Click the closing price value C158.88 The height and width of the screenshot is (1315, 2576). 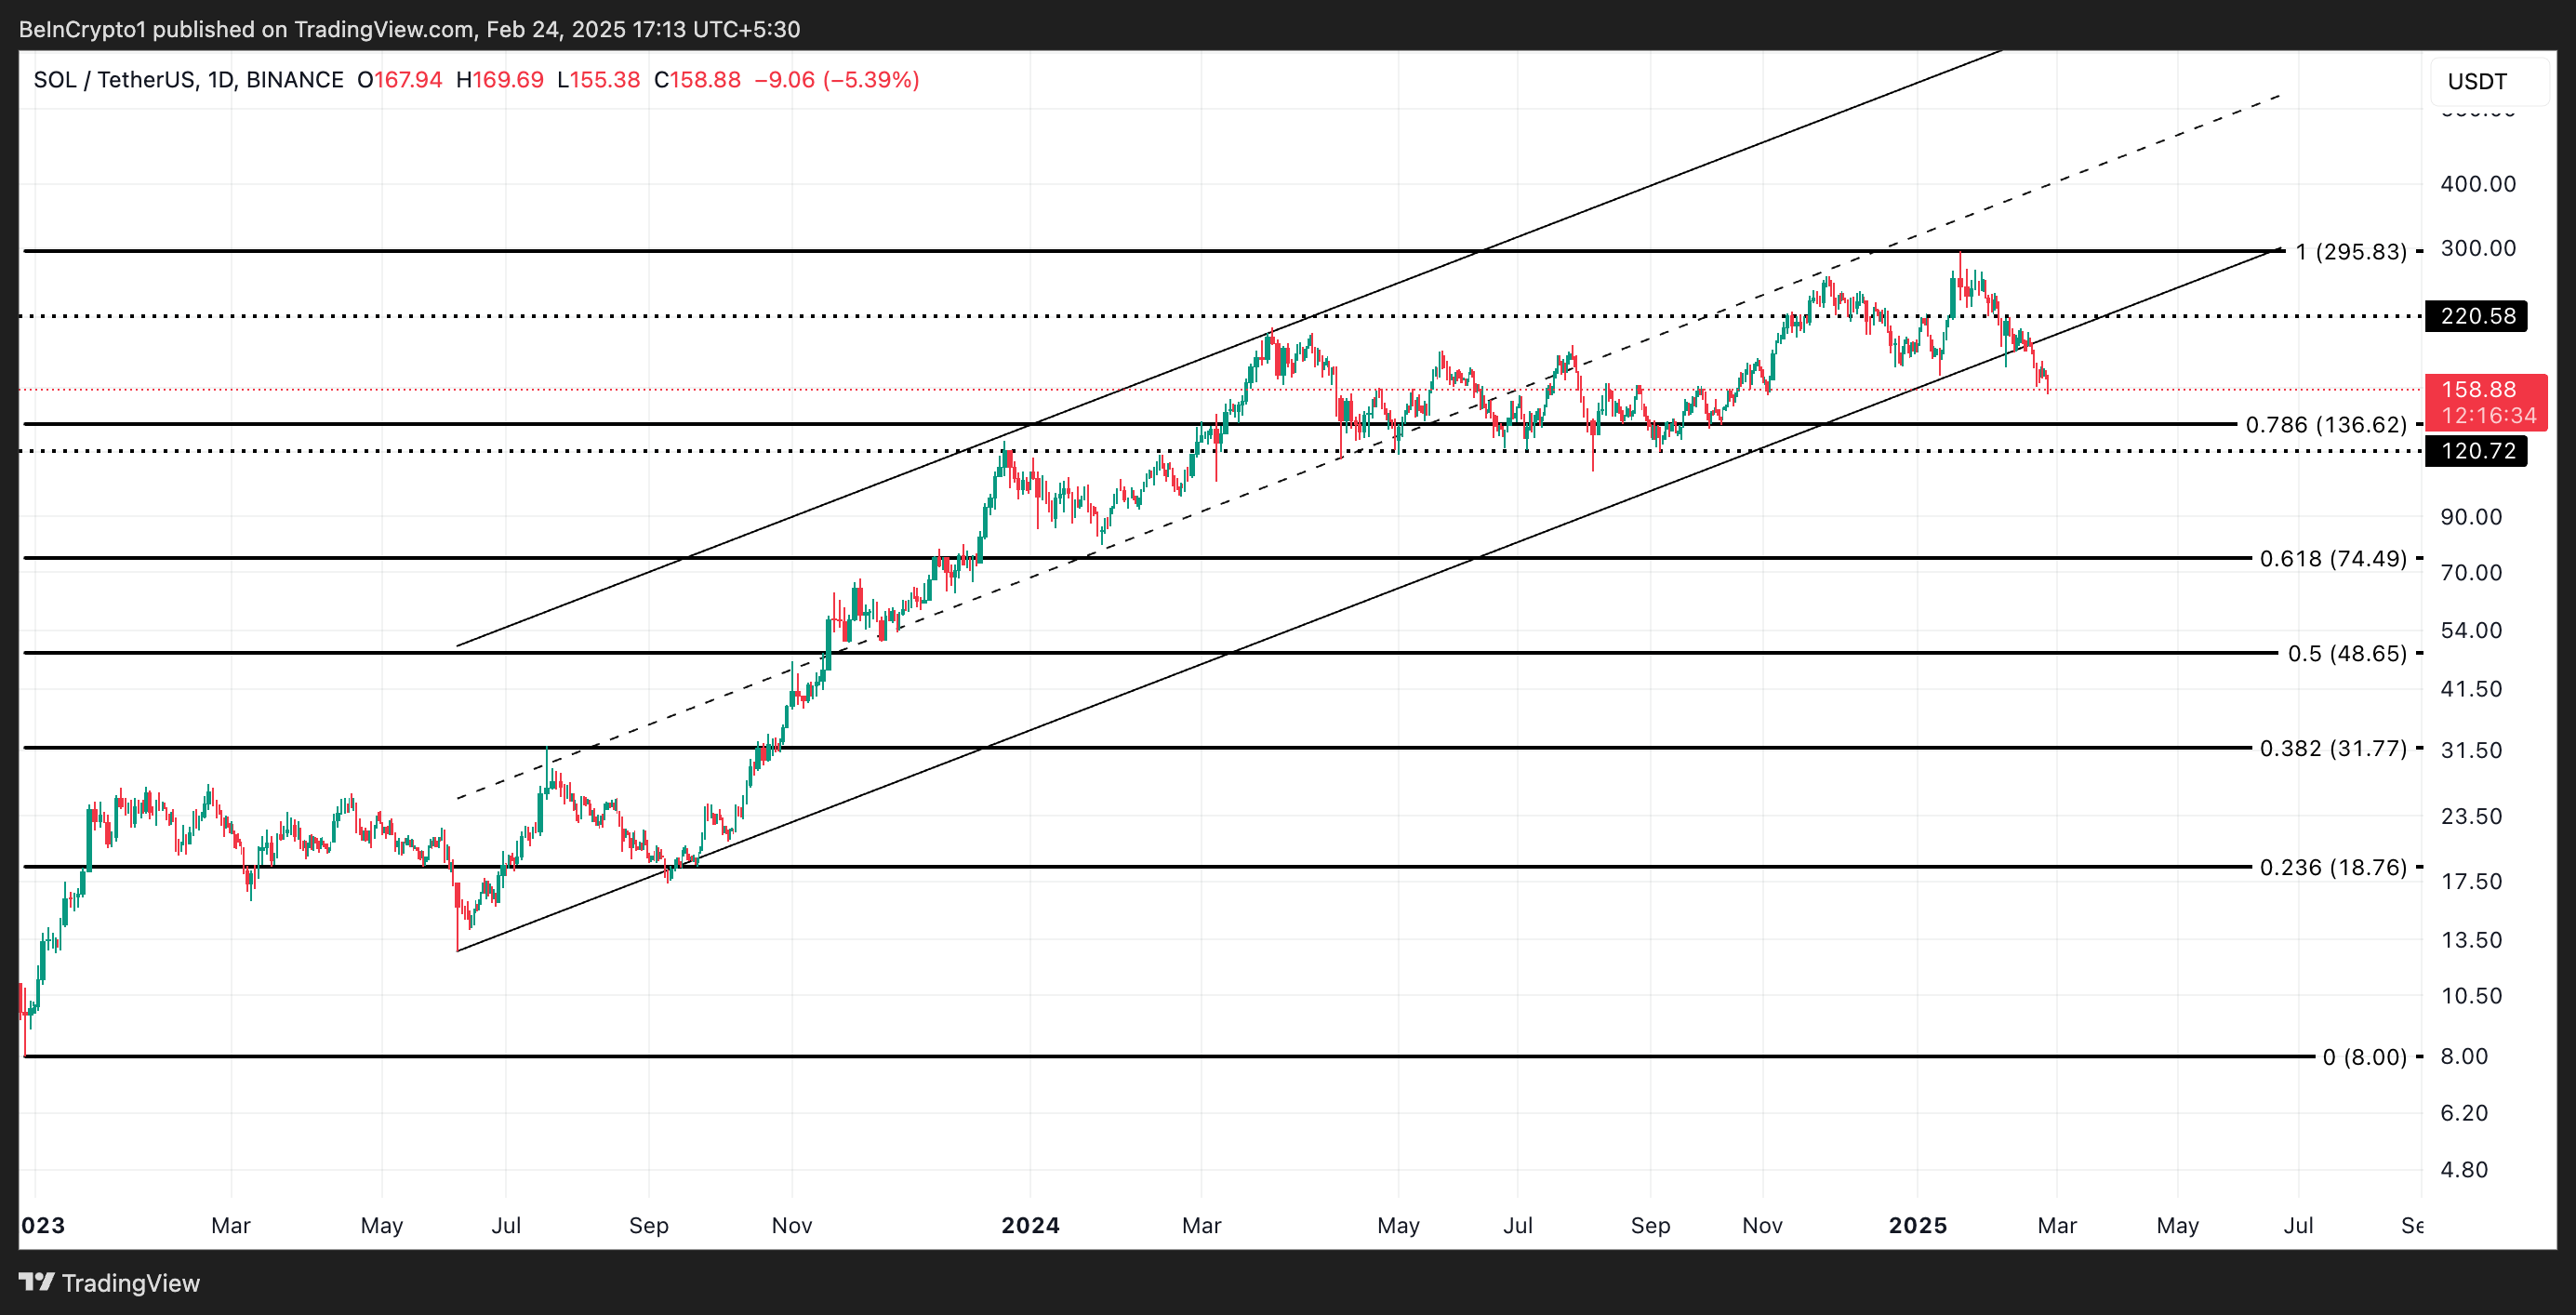click(697, 80)
